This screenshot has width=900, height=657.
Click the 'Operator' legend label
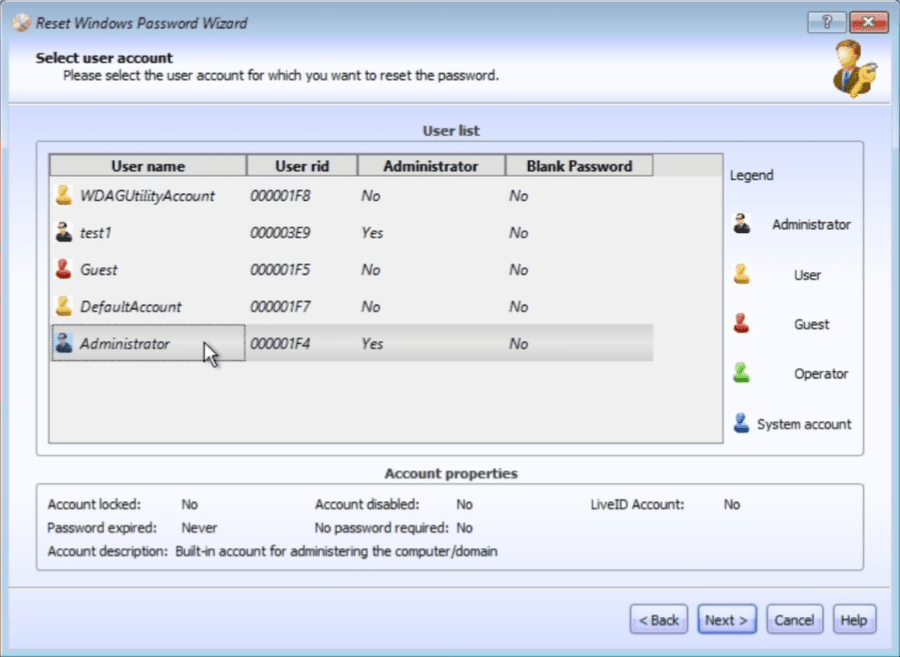pos(821,374)
